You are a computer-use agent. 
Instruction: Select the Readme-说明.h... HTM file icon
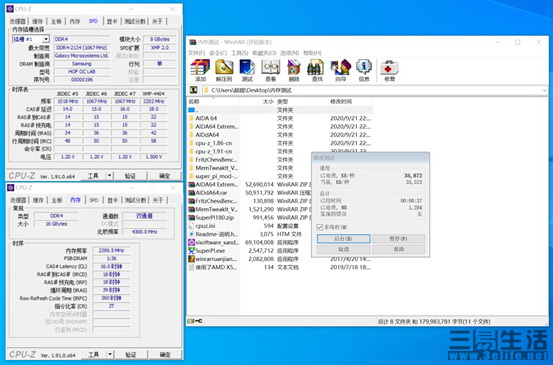tap(192, 234)
